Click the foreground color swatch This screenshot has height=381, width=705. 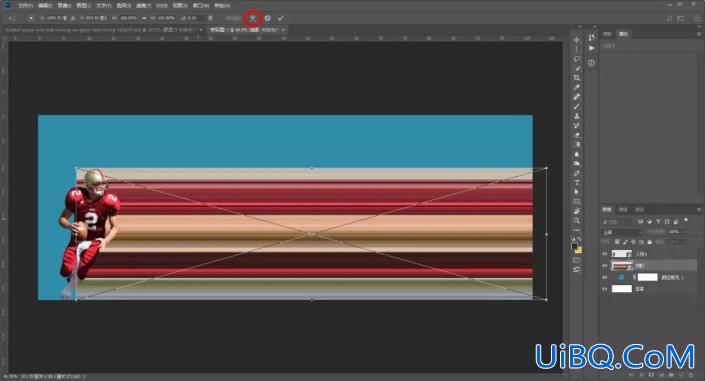pyautogui.click(x=575, y=247)
